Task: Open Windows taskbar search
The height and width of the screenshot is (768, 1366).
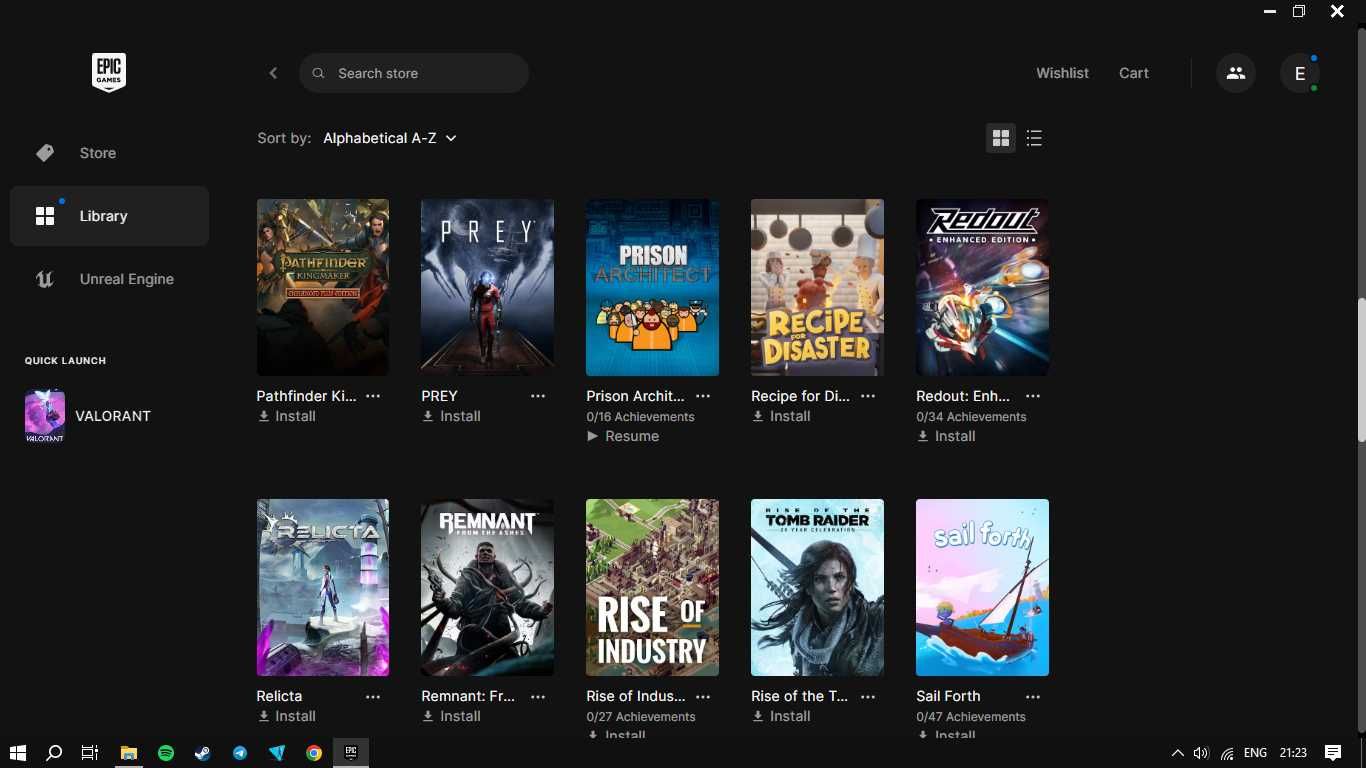Action: tap(54, 753)
